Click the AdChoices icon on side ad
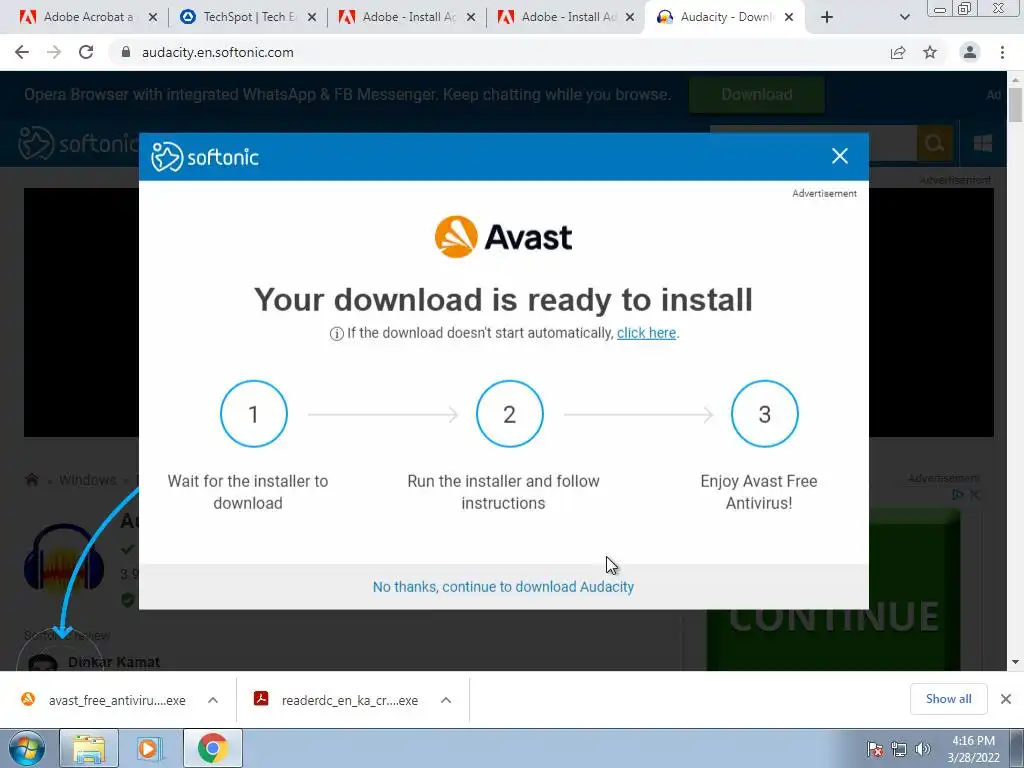This screenshot has width=1024, height=768. pos(957,495)
